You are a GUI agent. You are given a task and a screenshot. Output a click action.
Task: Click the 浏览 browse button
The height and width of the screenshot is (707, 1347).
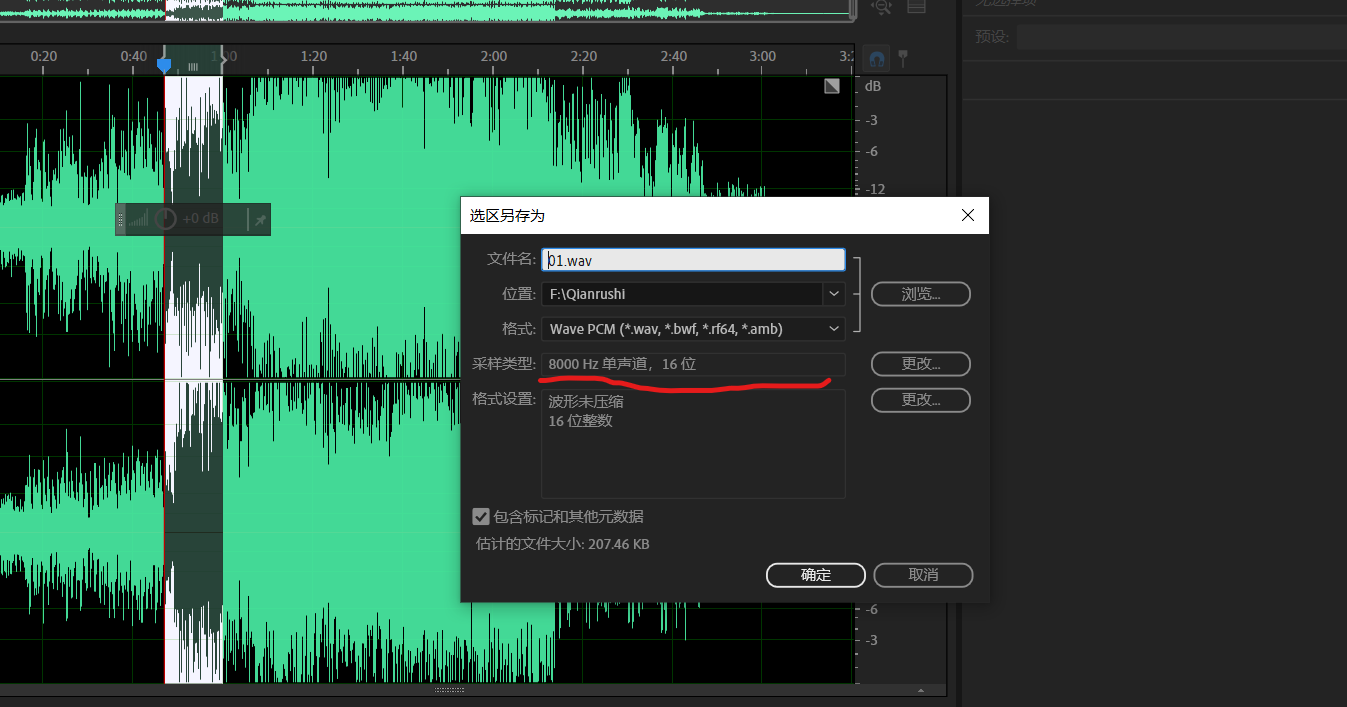pyautogui.click(x=920, y=294)
